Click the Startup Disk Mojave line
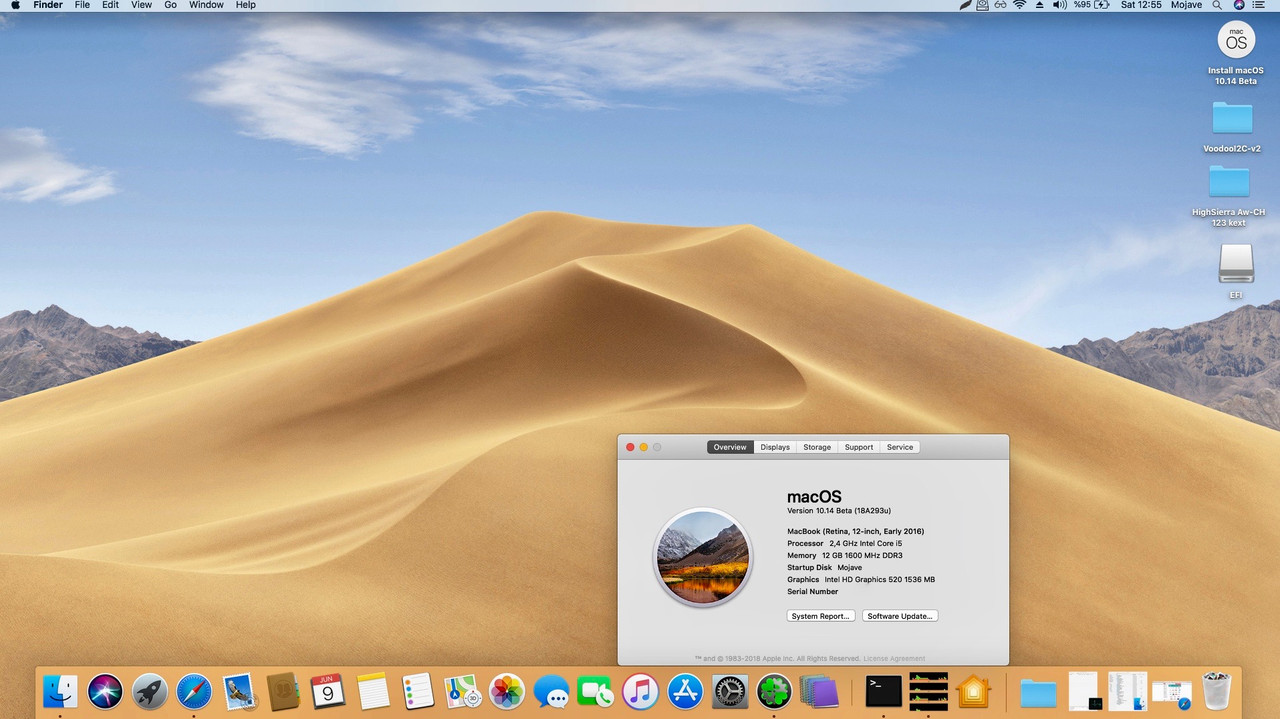The height and width of the screenshot is (719, 1280). tap(824, 568)
